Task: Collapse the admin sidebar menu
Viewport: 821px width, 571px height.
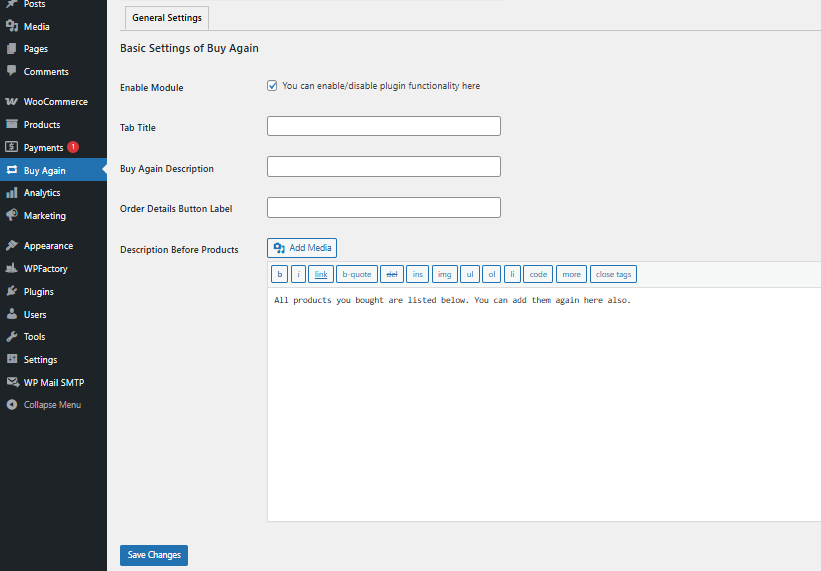Action: tap(56, 405)
